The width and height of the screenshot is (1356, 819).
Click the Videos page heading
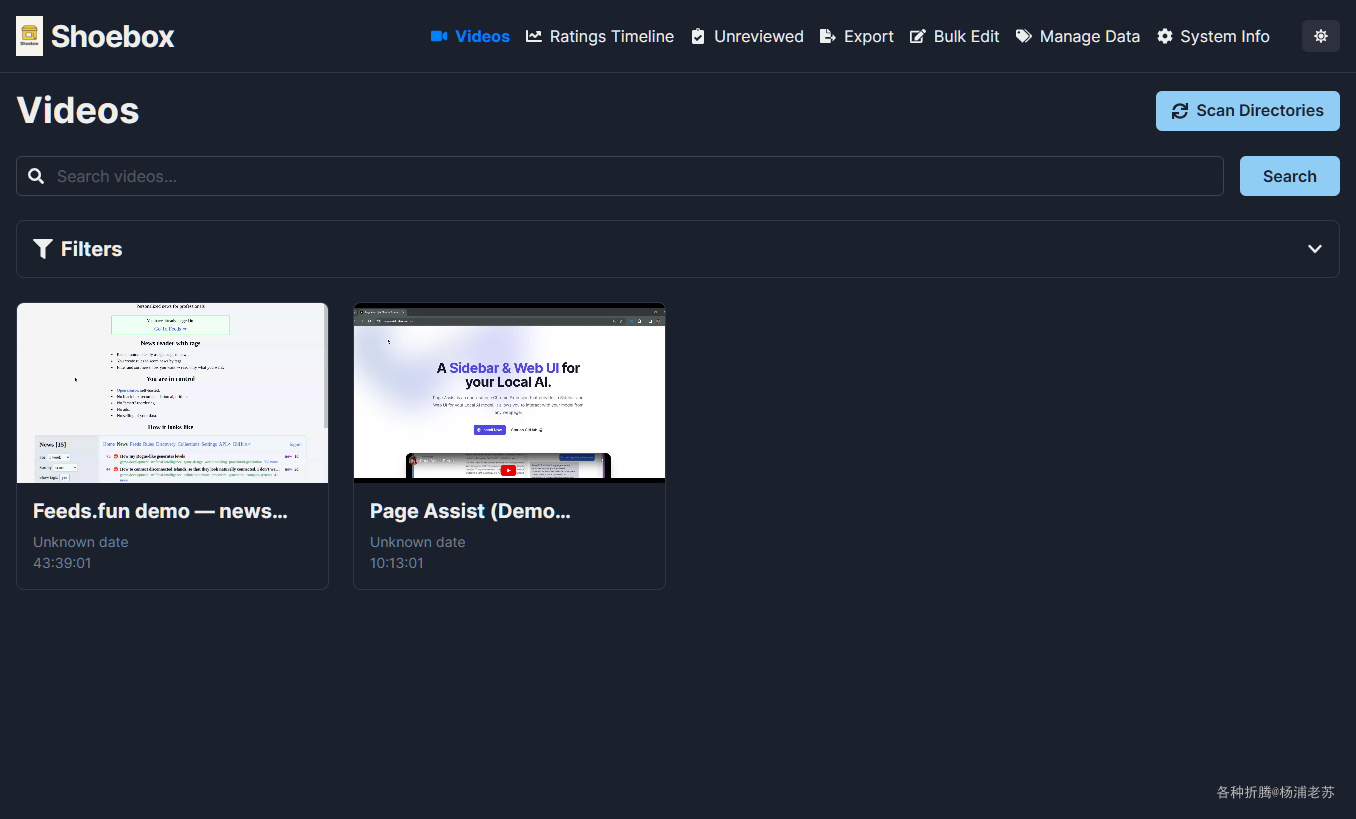pyautogui.click(x=78, y=110)
